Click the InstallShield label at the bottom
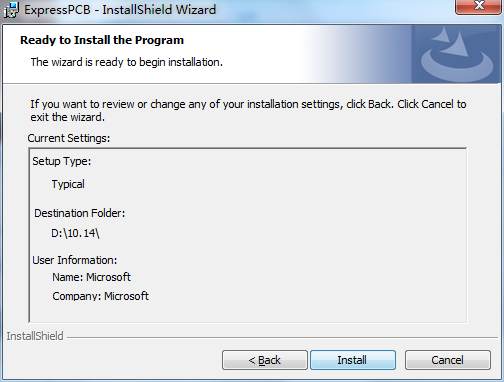The width and height of the screenshot is (504, 382). tap(35, 336)
